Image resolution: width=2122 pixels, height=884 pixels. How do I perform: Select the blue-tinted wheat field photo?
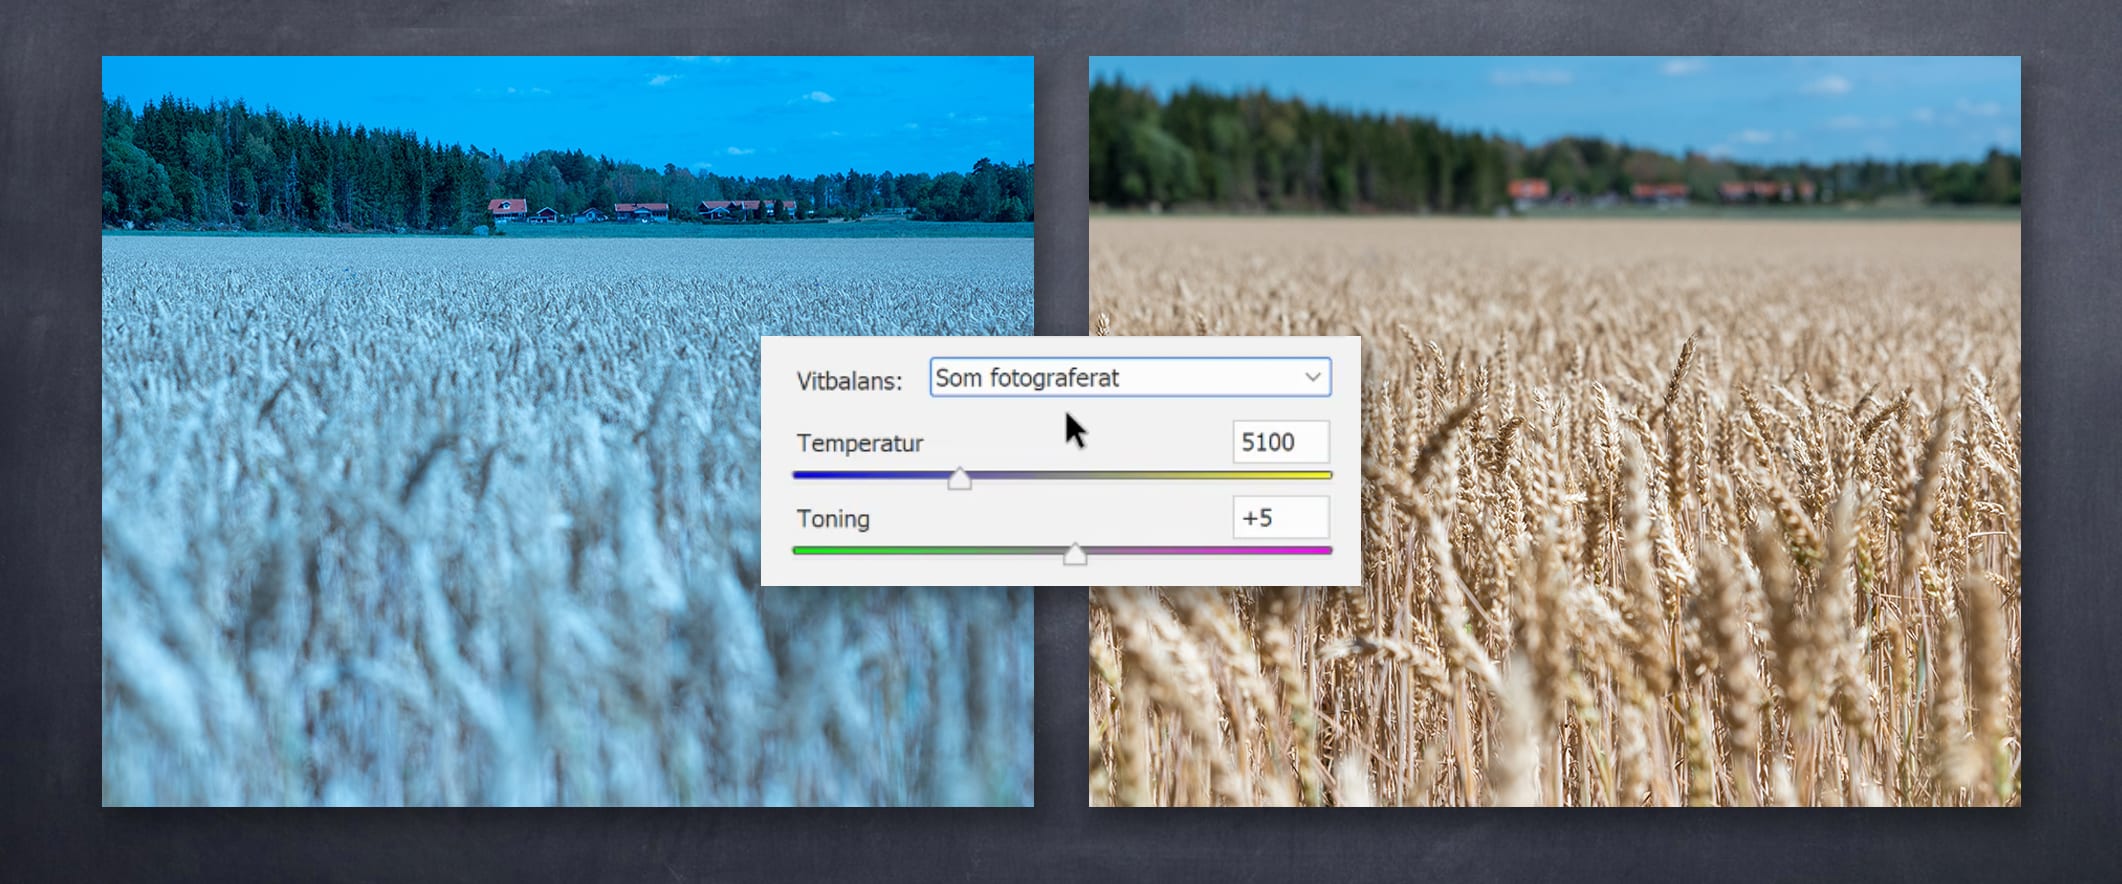(x=430, y=500)
